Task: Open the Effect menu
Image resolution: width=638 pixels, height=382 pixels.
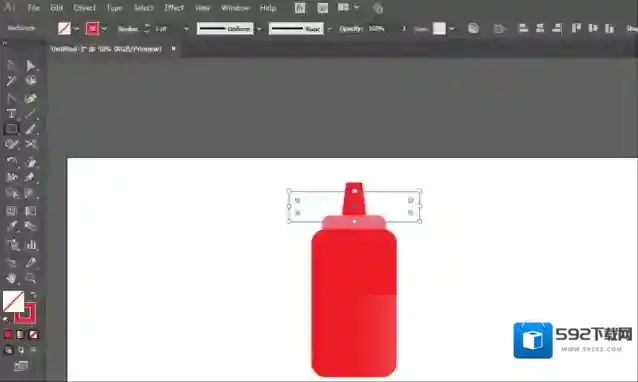Action: tap(174, 8)
